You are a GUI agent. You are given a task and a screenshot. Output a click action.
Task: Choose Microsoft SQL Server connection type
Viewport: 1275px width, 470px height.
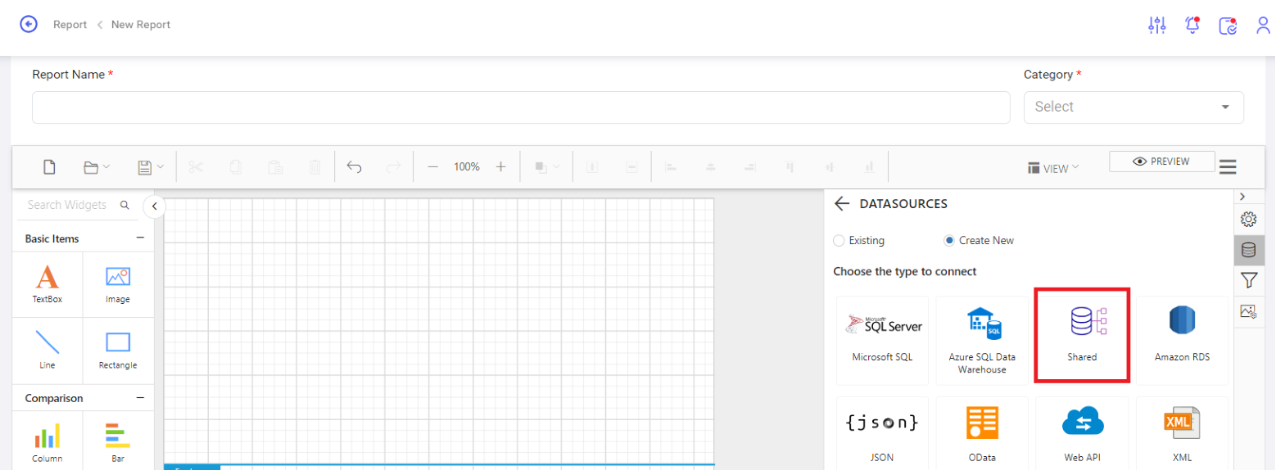pos(883,340)
